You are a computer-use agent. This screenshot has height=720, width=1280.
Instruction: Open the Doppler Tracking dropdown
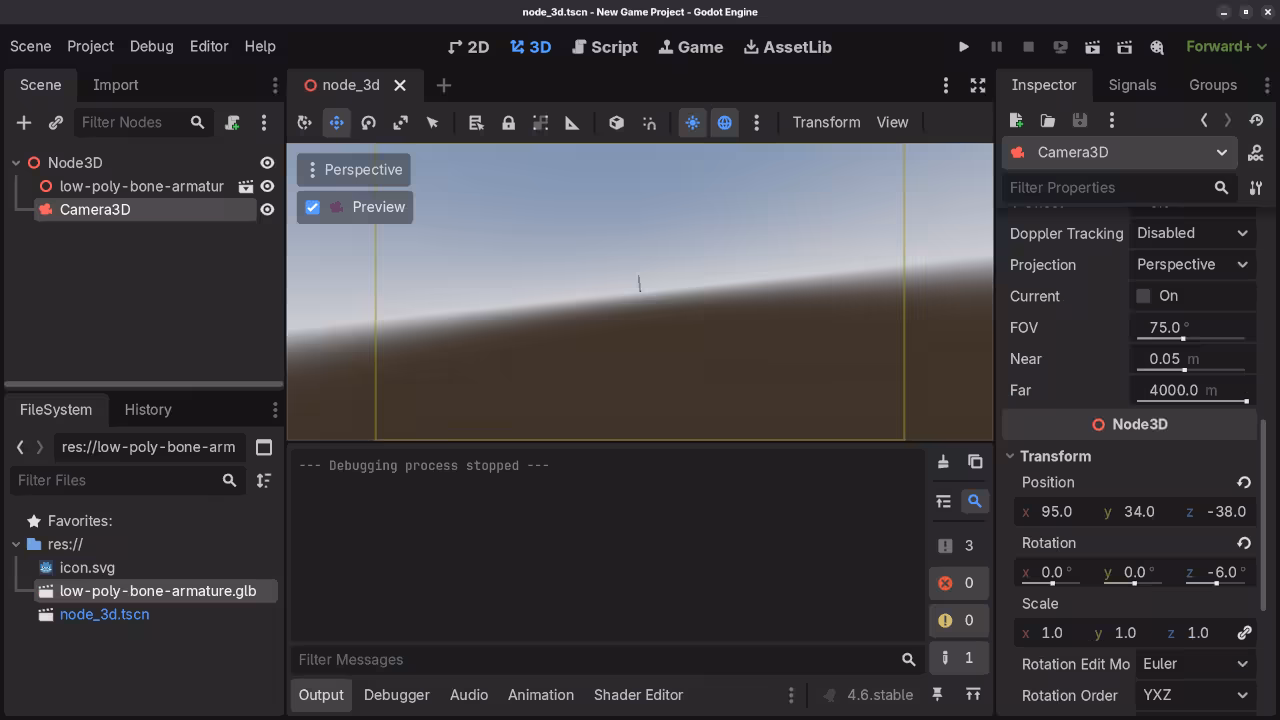[x=1192, y=233]
